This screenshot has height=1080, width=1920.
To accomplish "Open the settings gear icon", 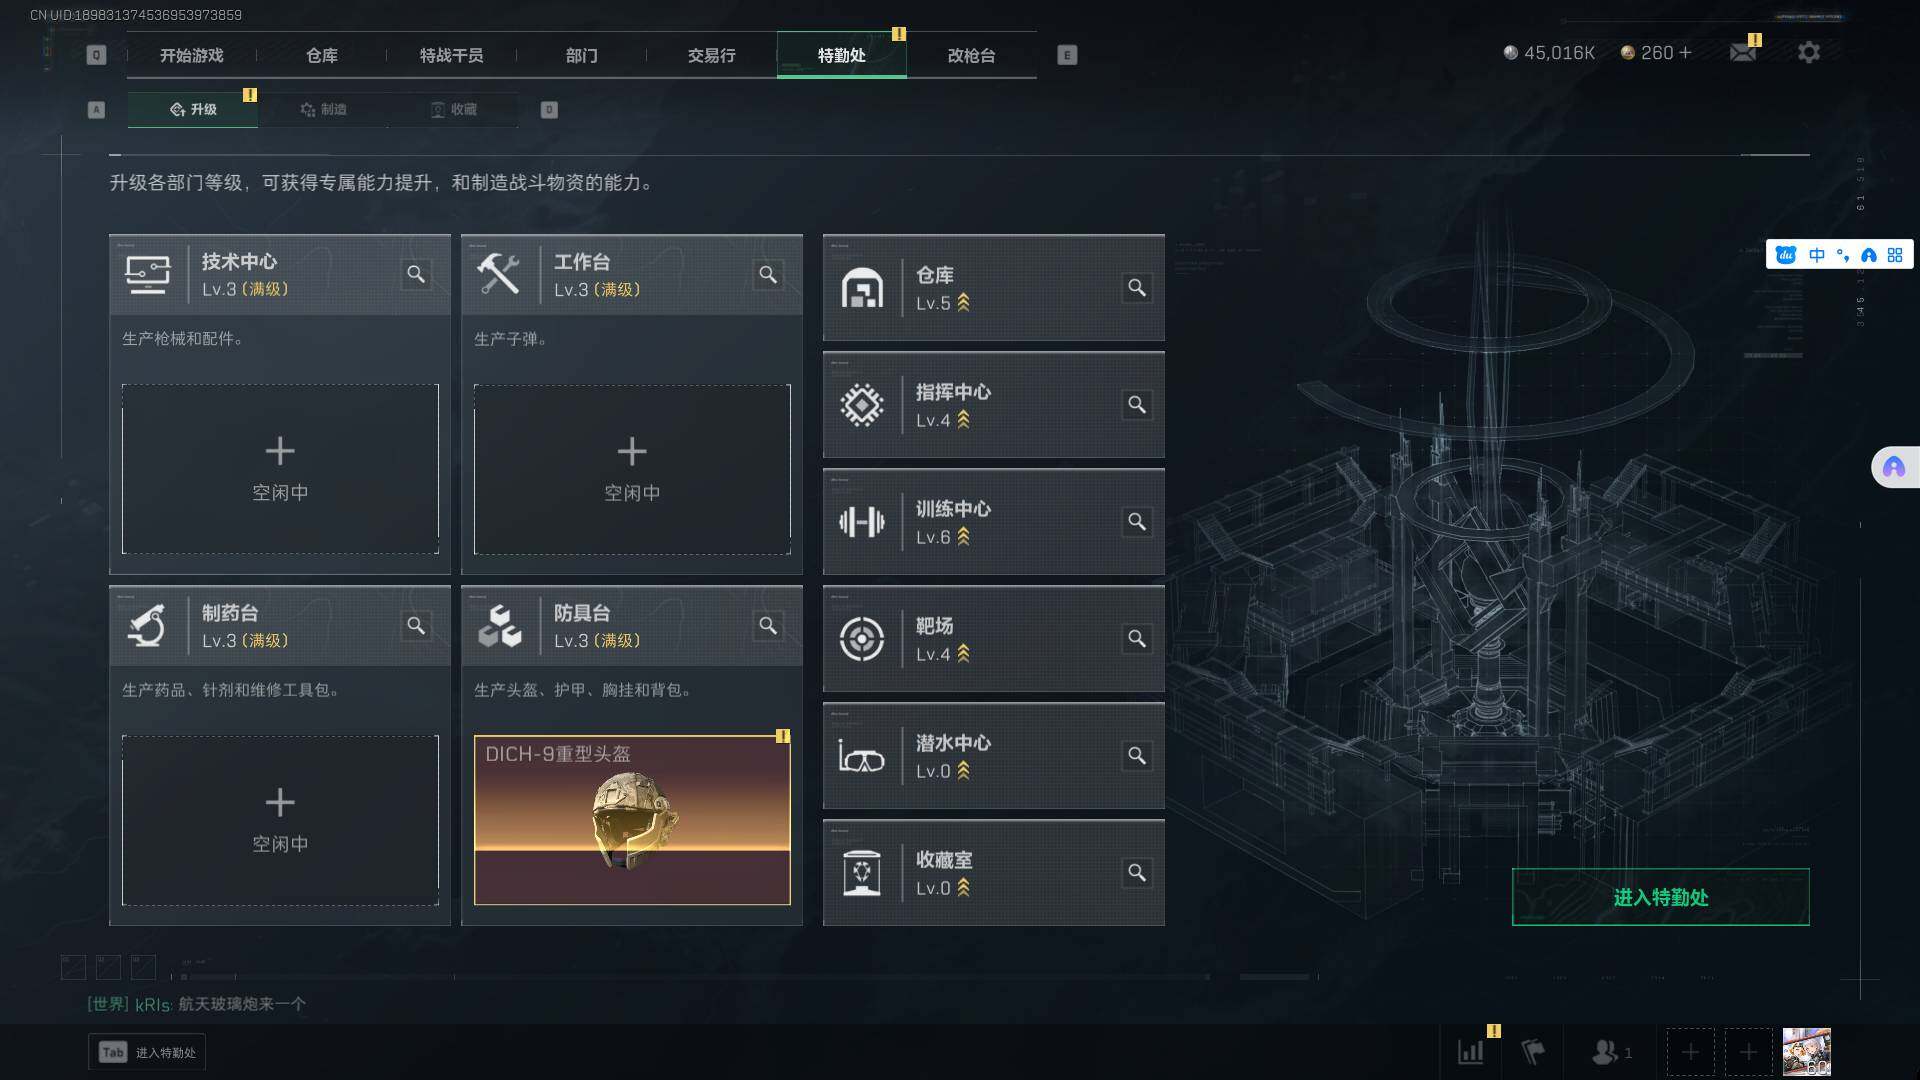I will coord(1809,52).
